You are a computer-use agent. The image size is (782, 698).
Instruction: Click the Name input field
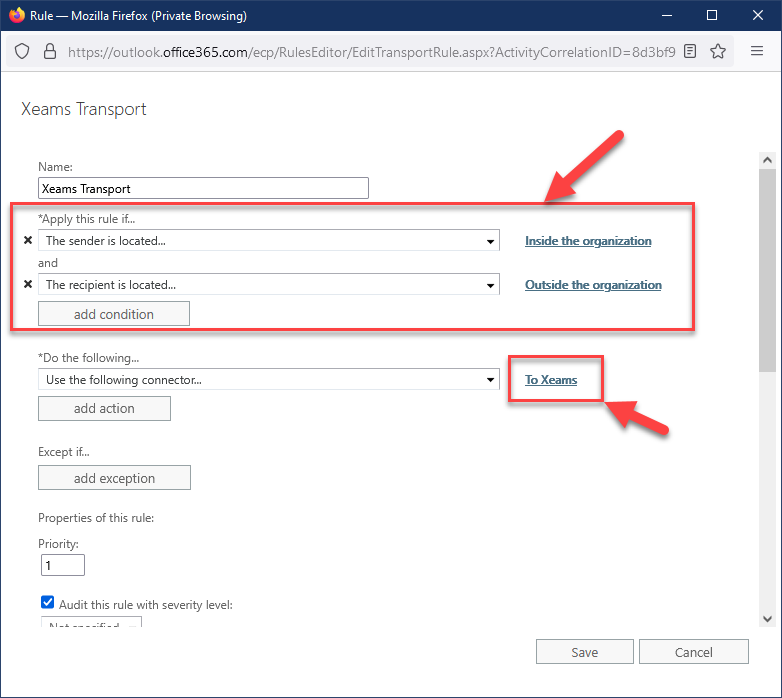click(x=203, y=188)
